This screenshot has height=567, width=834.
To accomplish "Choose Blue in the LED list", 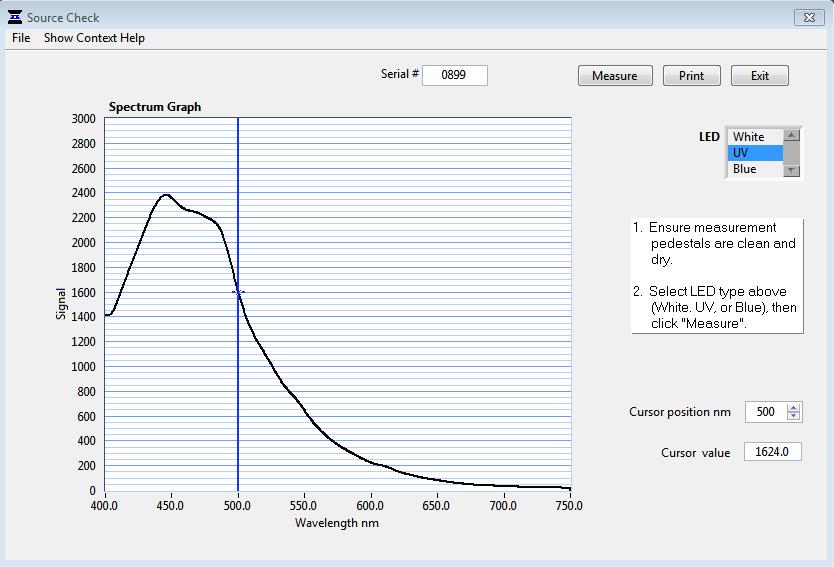I will pyautogui.click(x=754, y=169).
